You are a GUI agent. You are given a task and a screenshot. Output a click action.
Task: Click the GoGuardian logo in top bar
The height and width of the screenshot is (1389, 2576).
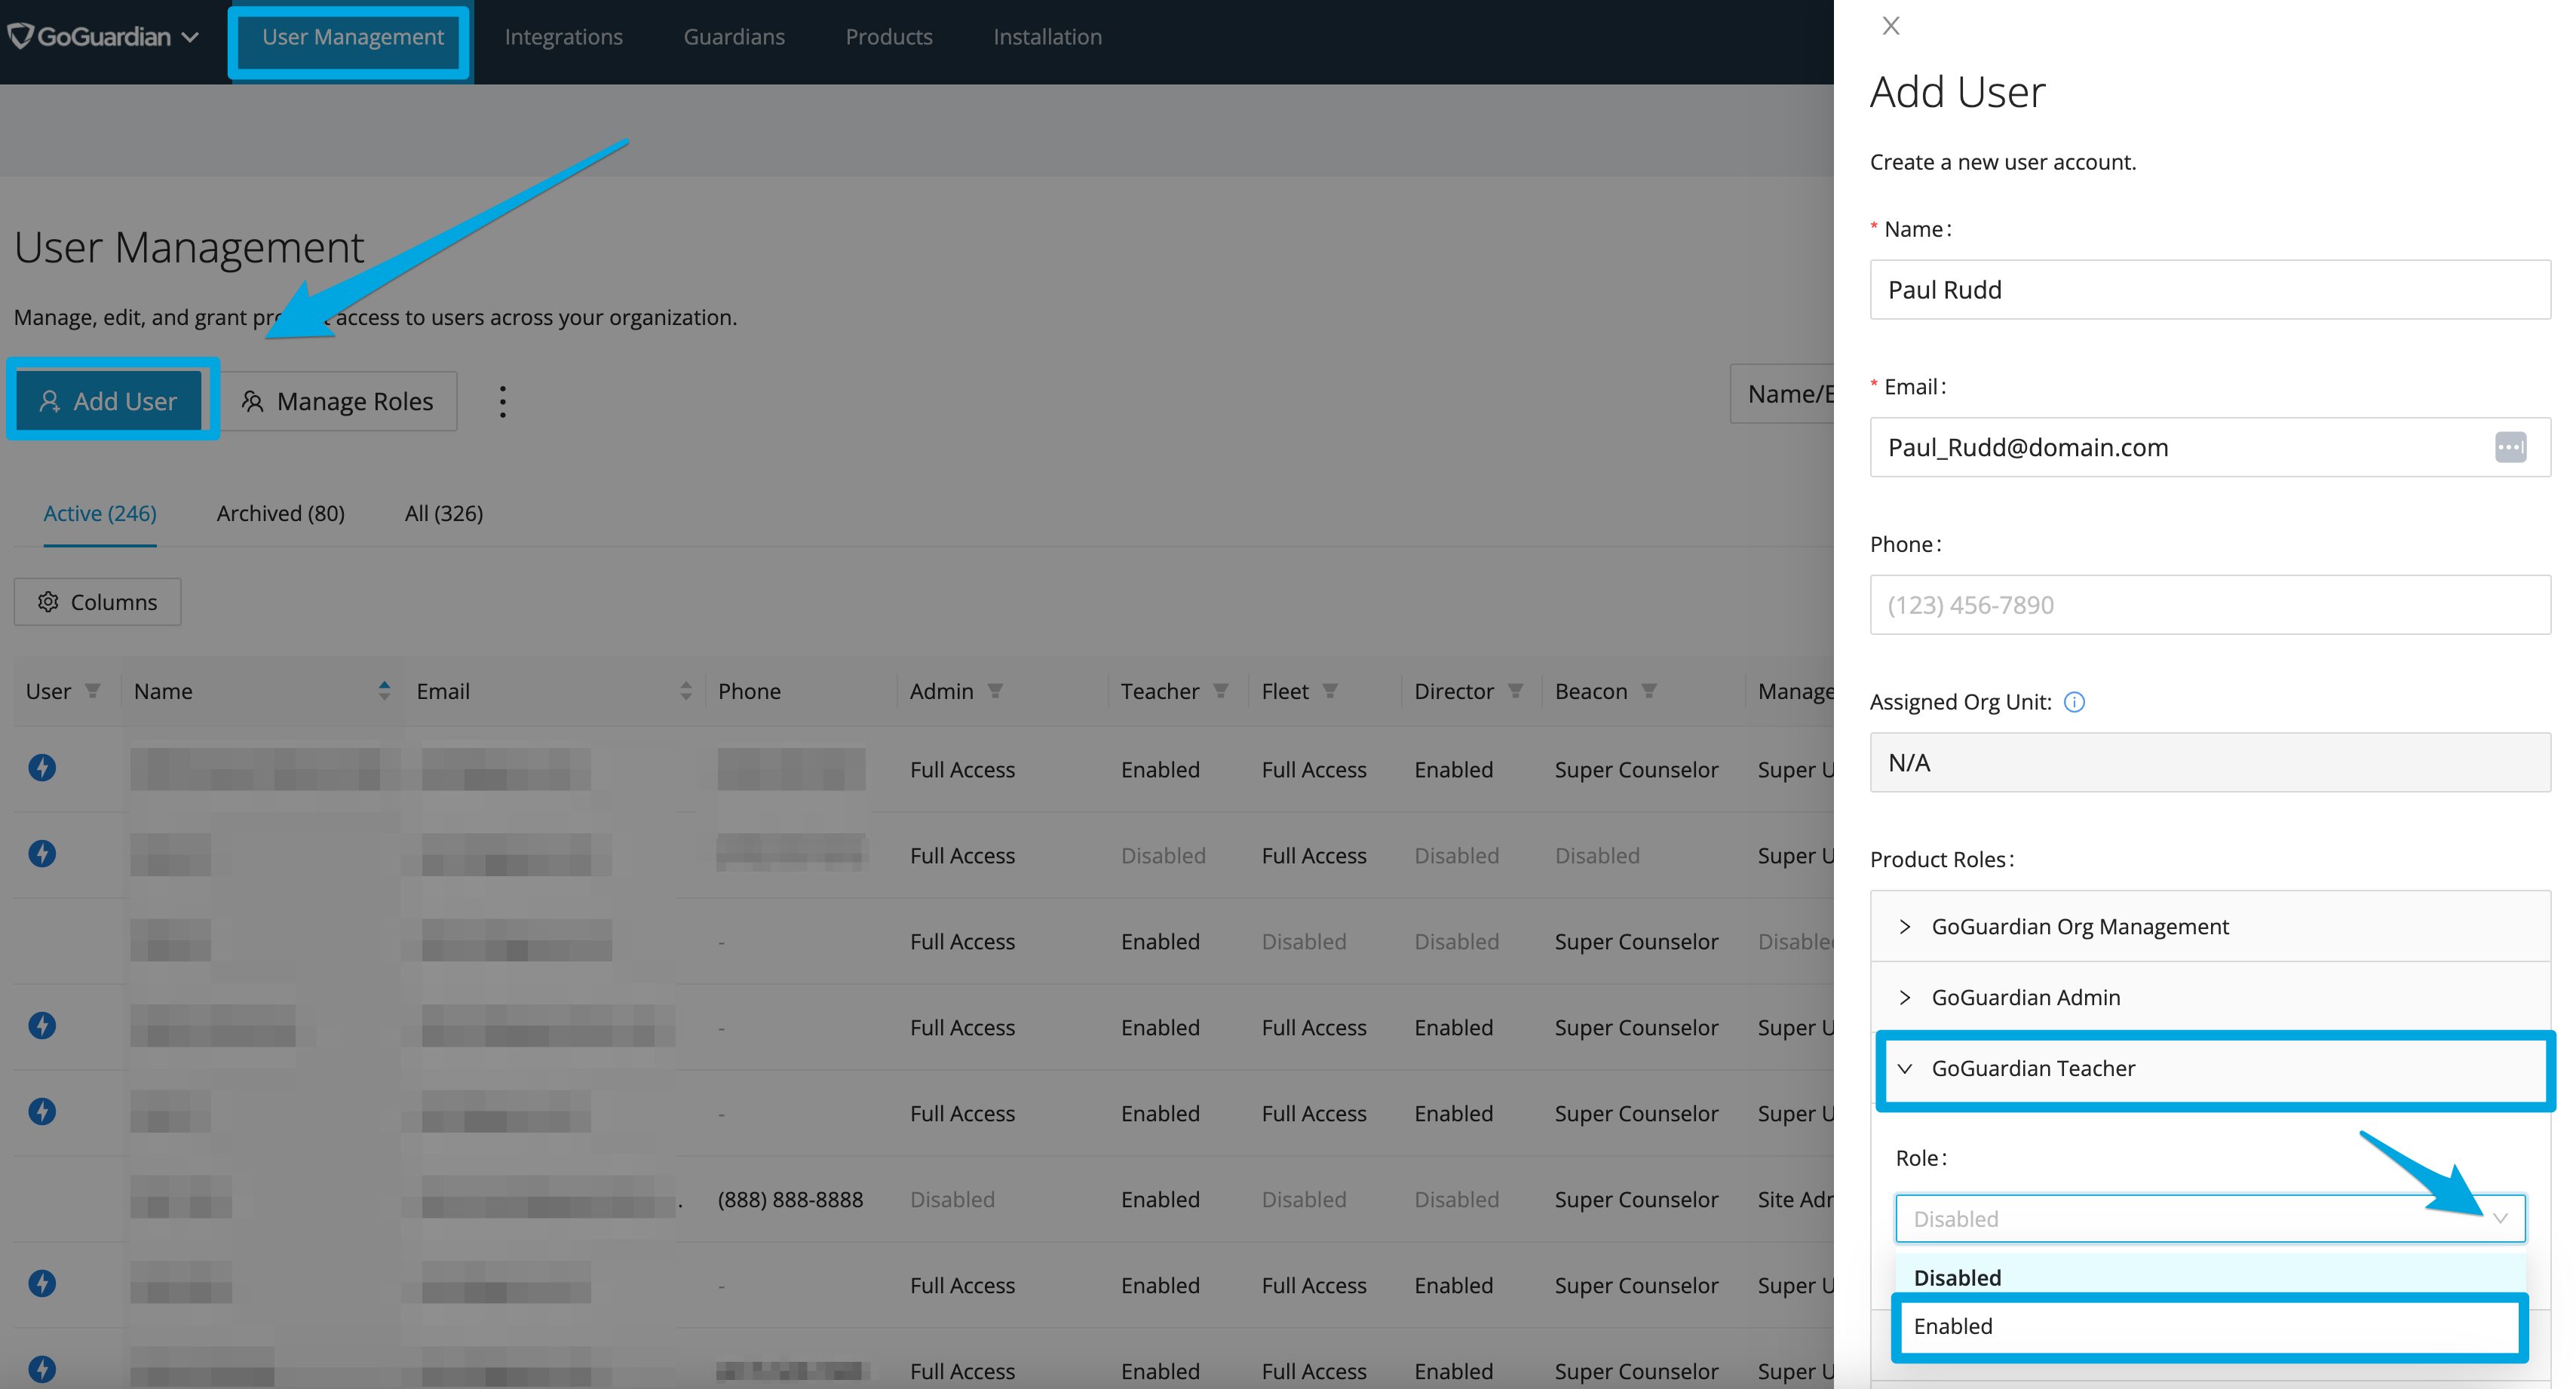[89, 37]
